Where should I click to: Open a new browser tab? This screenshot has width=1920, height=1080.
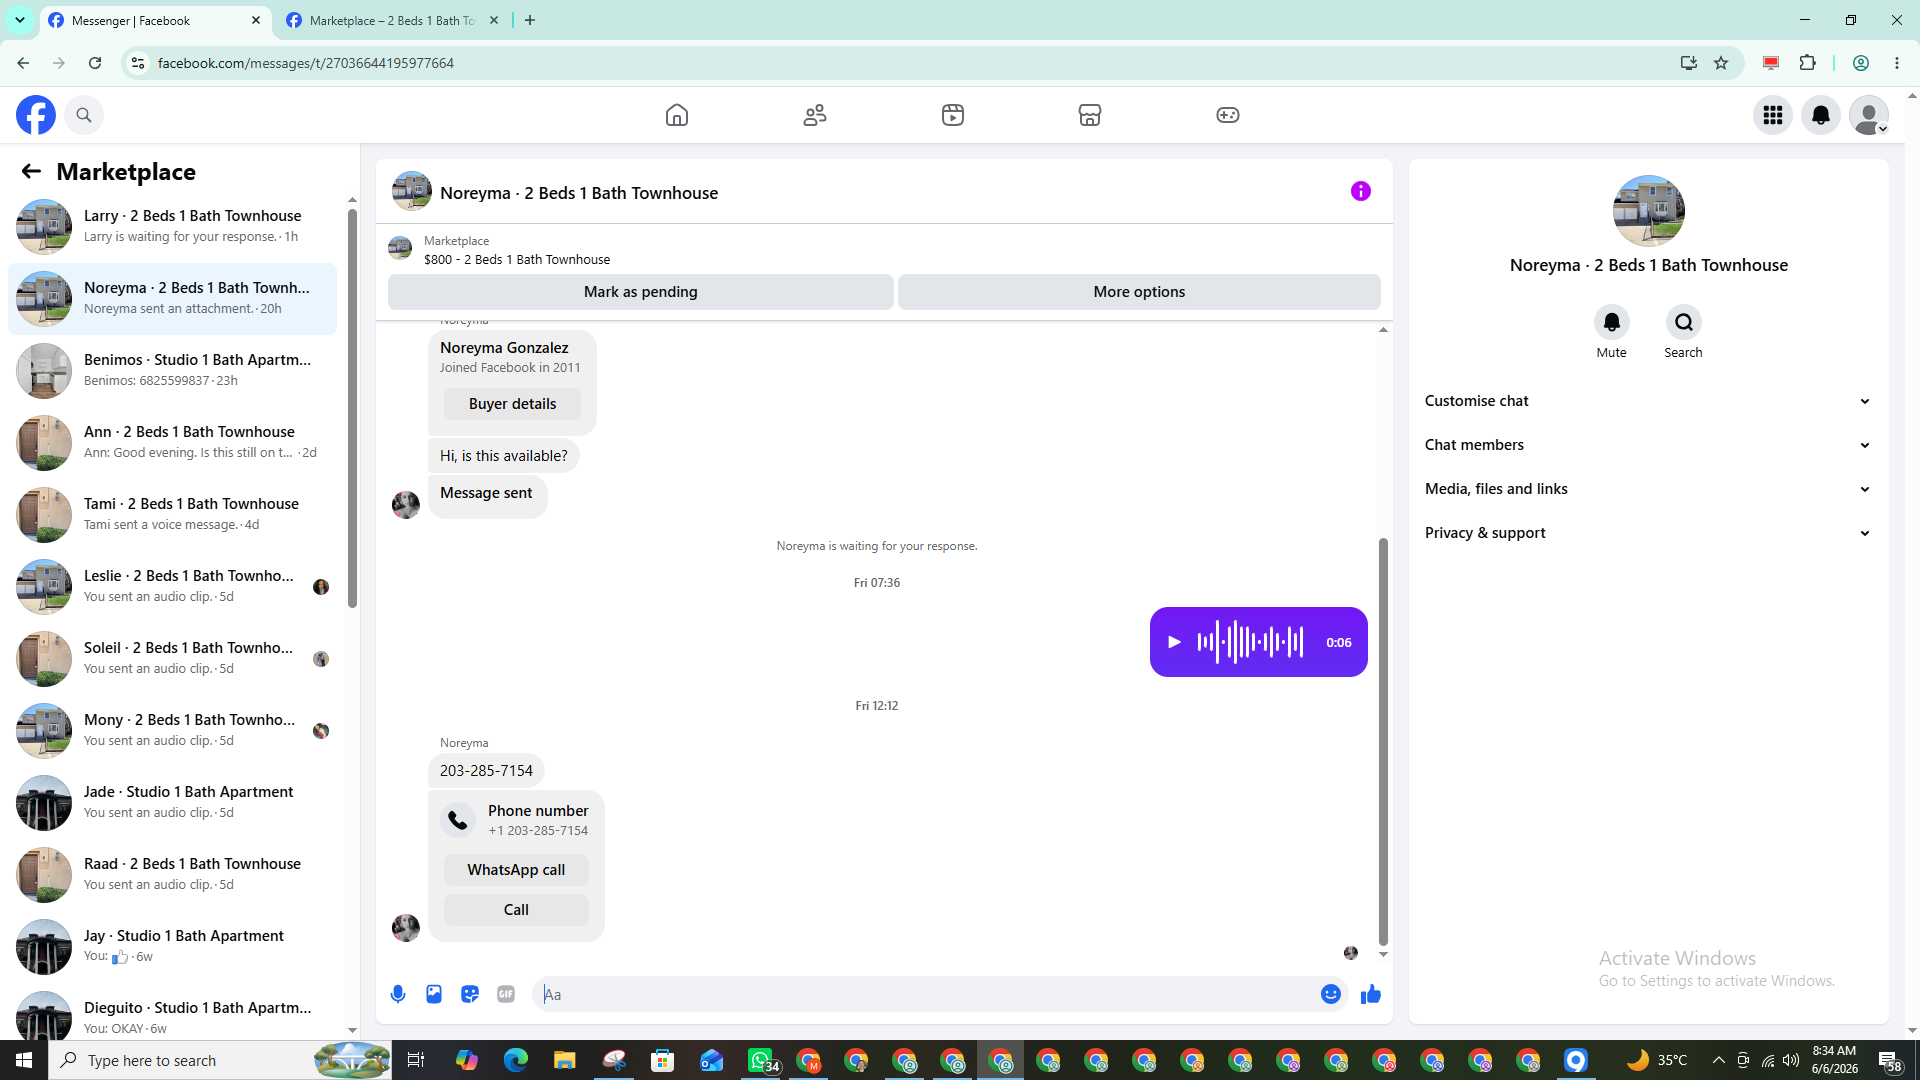click(x=530, y=20)
